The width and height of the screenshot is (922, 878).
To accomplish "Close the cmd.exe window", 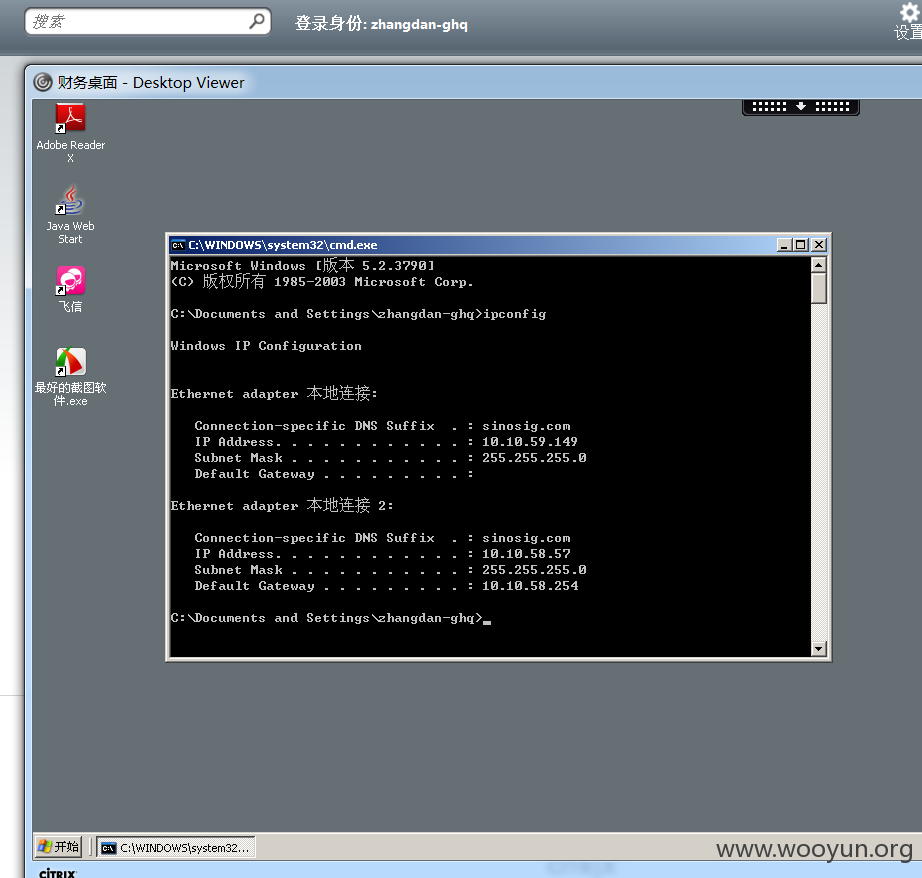I will (x=819, y=245).
